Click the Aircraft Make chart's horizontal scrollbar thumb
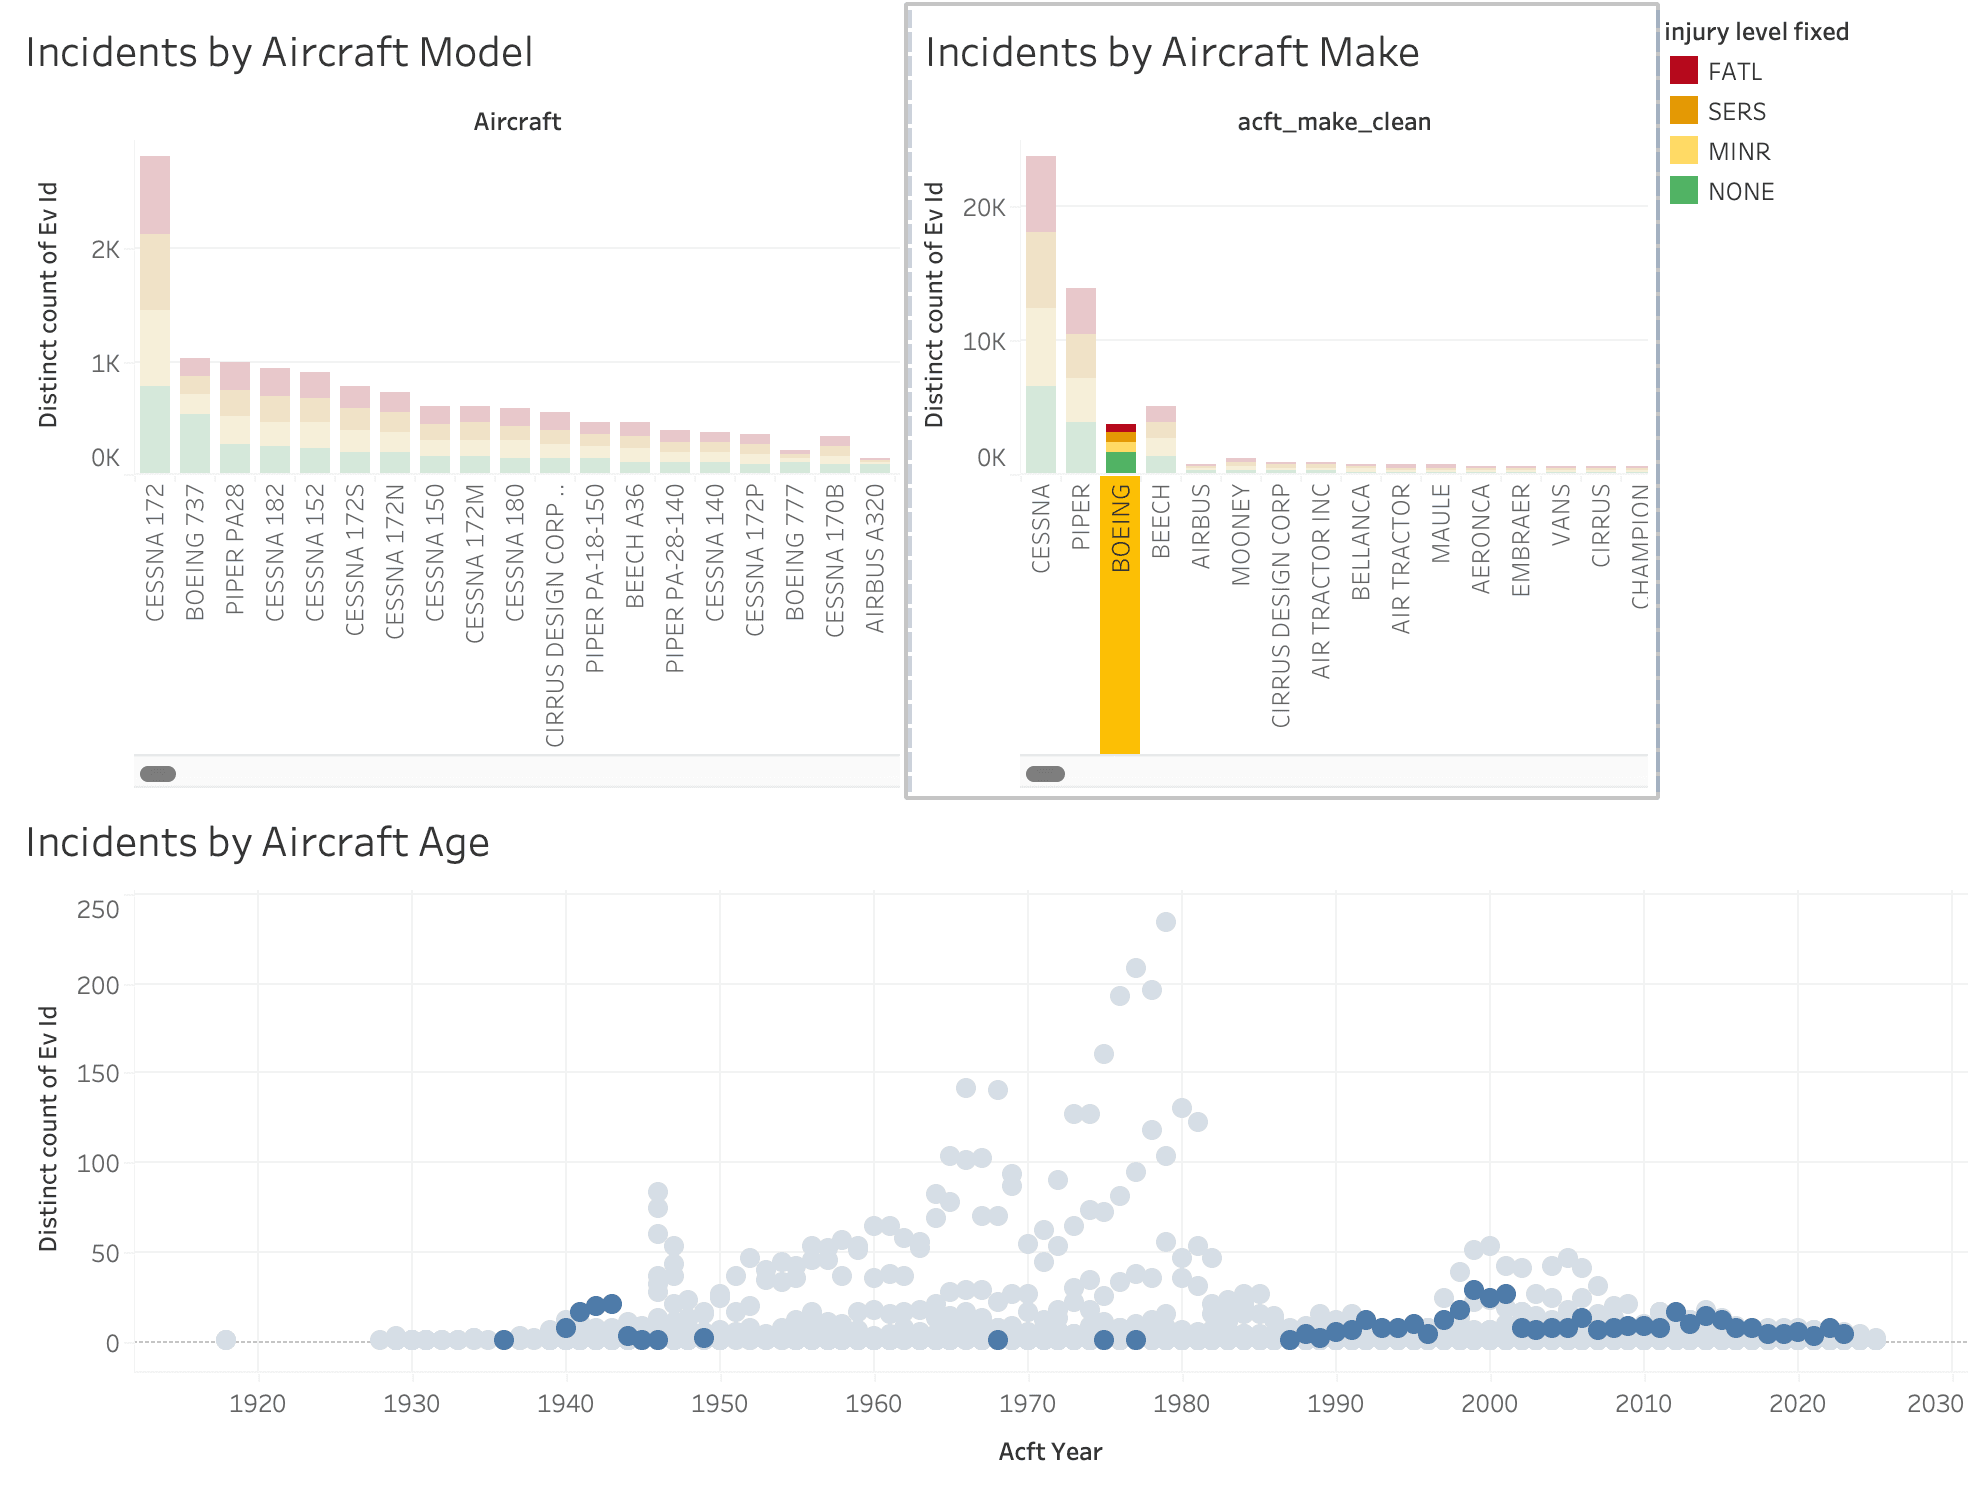The height and width of the screenshot is (1488, 1988). (x=1045, y=773)
